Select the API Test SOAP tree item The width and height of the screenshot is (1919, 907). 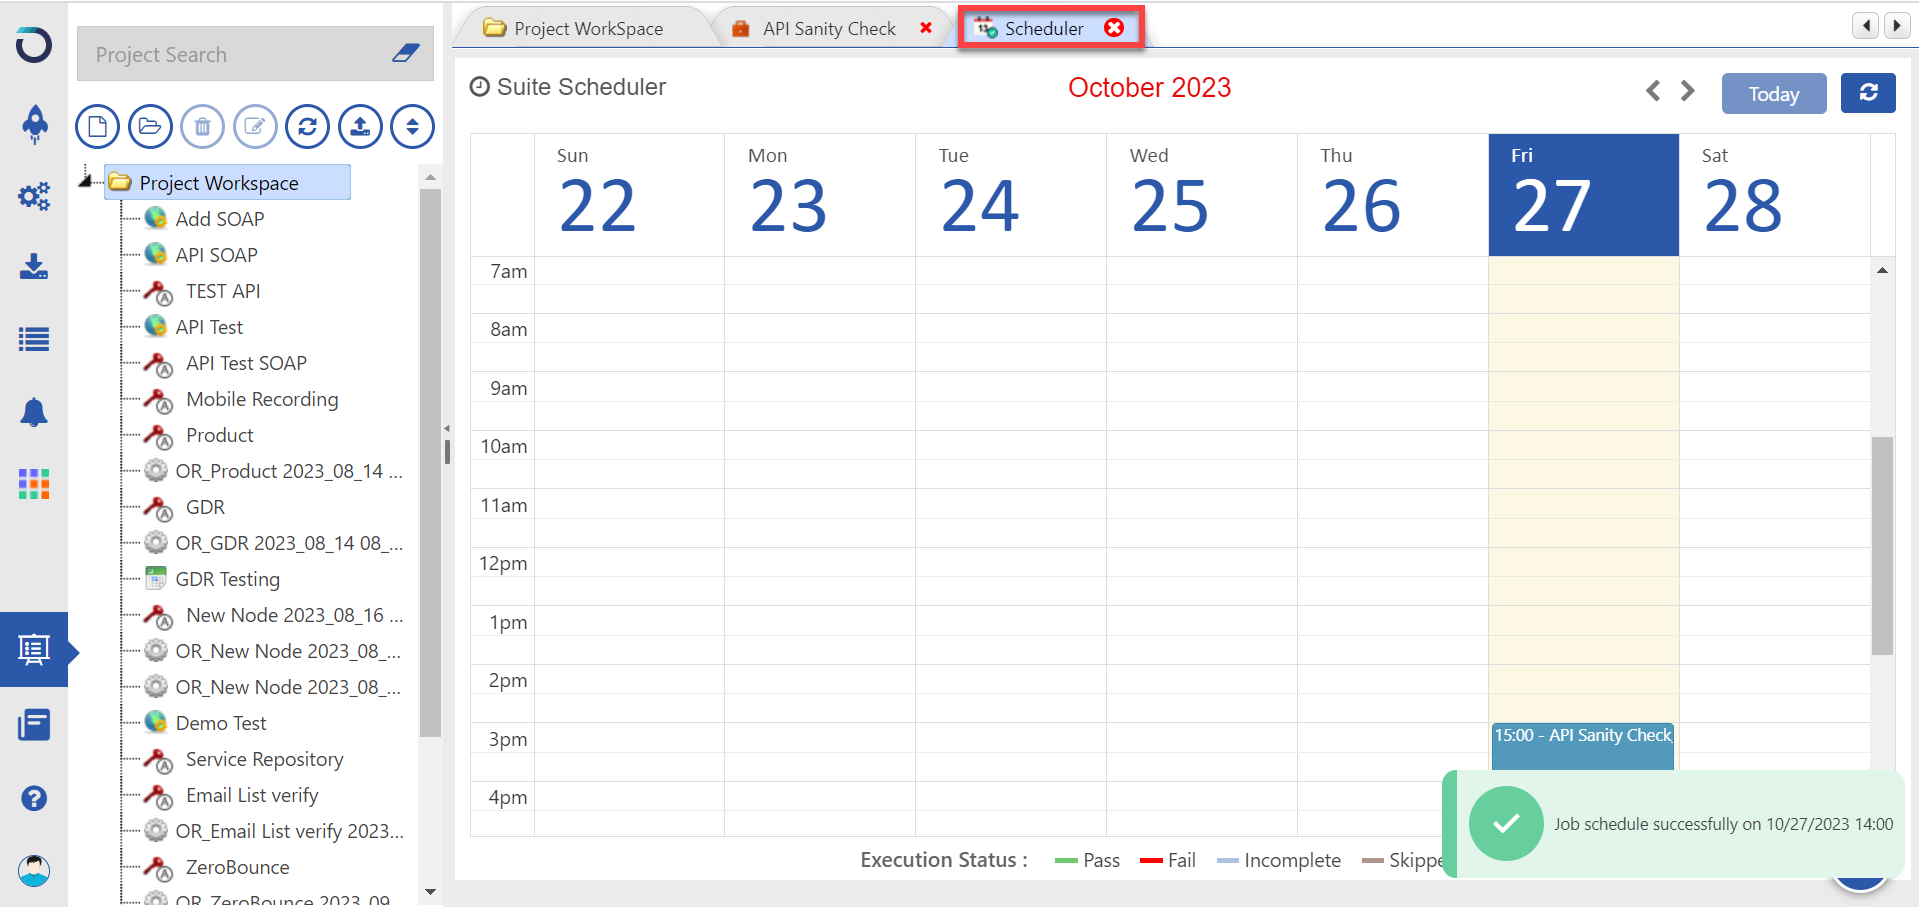pos(246,363)
